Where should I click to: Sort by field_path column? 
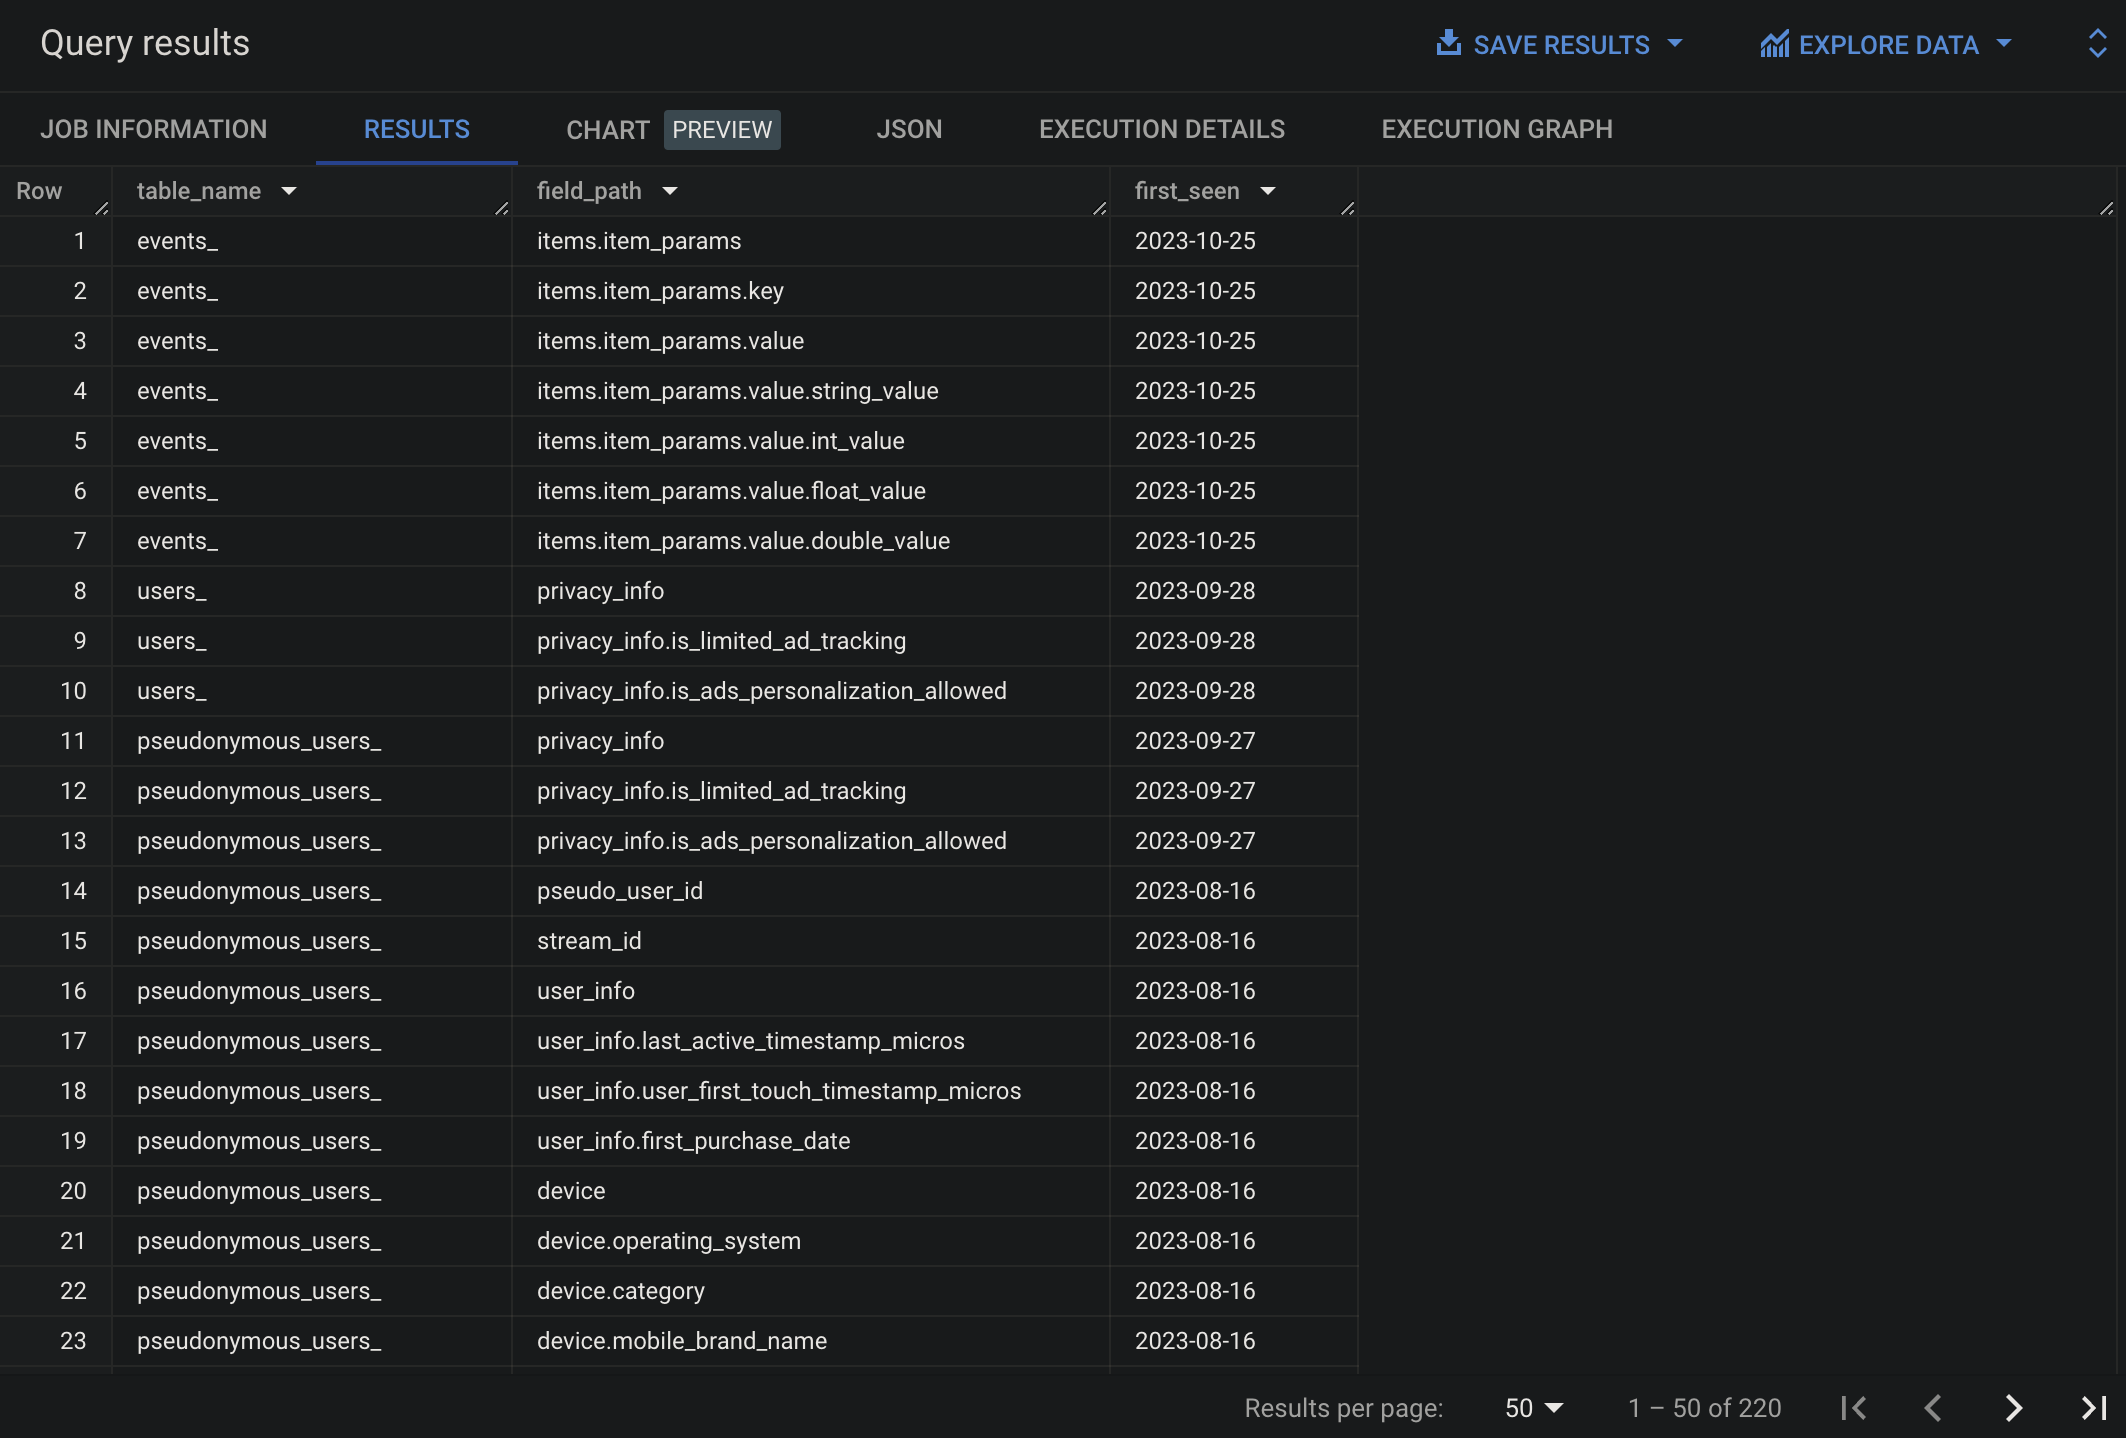[x=669, y=189]
